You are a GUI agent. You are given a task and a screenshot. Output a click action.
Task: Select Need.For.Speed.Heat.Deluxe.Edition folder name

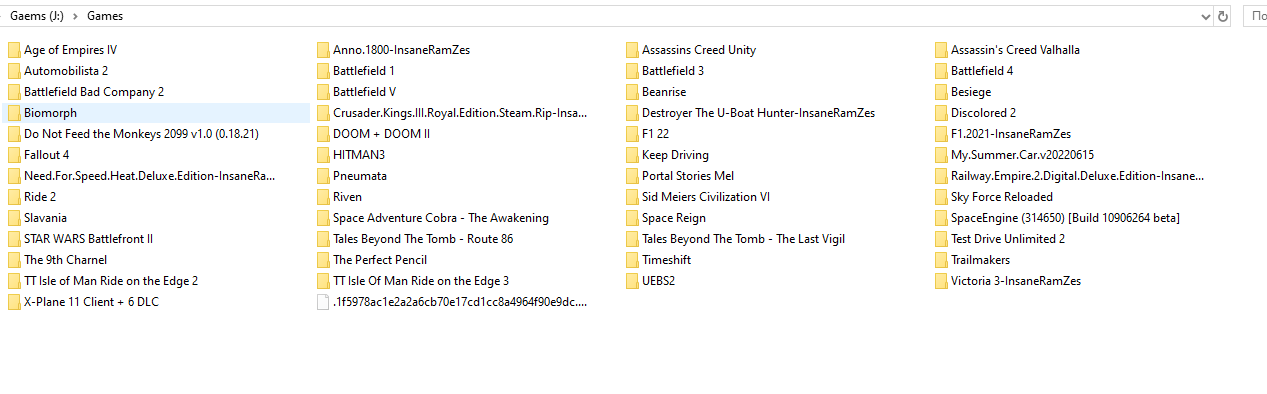[x=150, y=176]
